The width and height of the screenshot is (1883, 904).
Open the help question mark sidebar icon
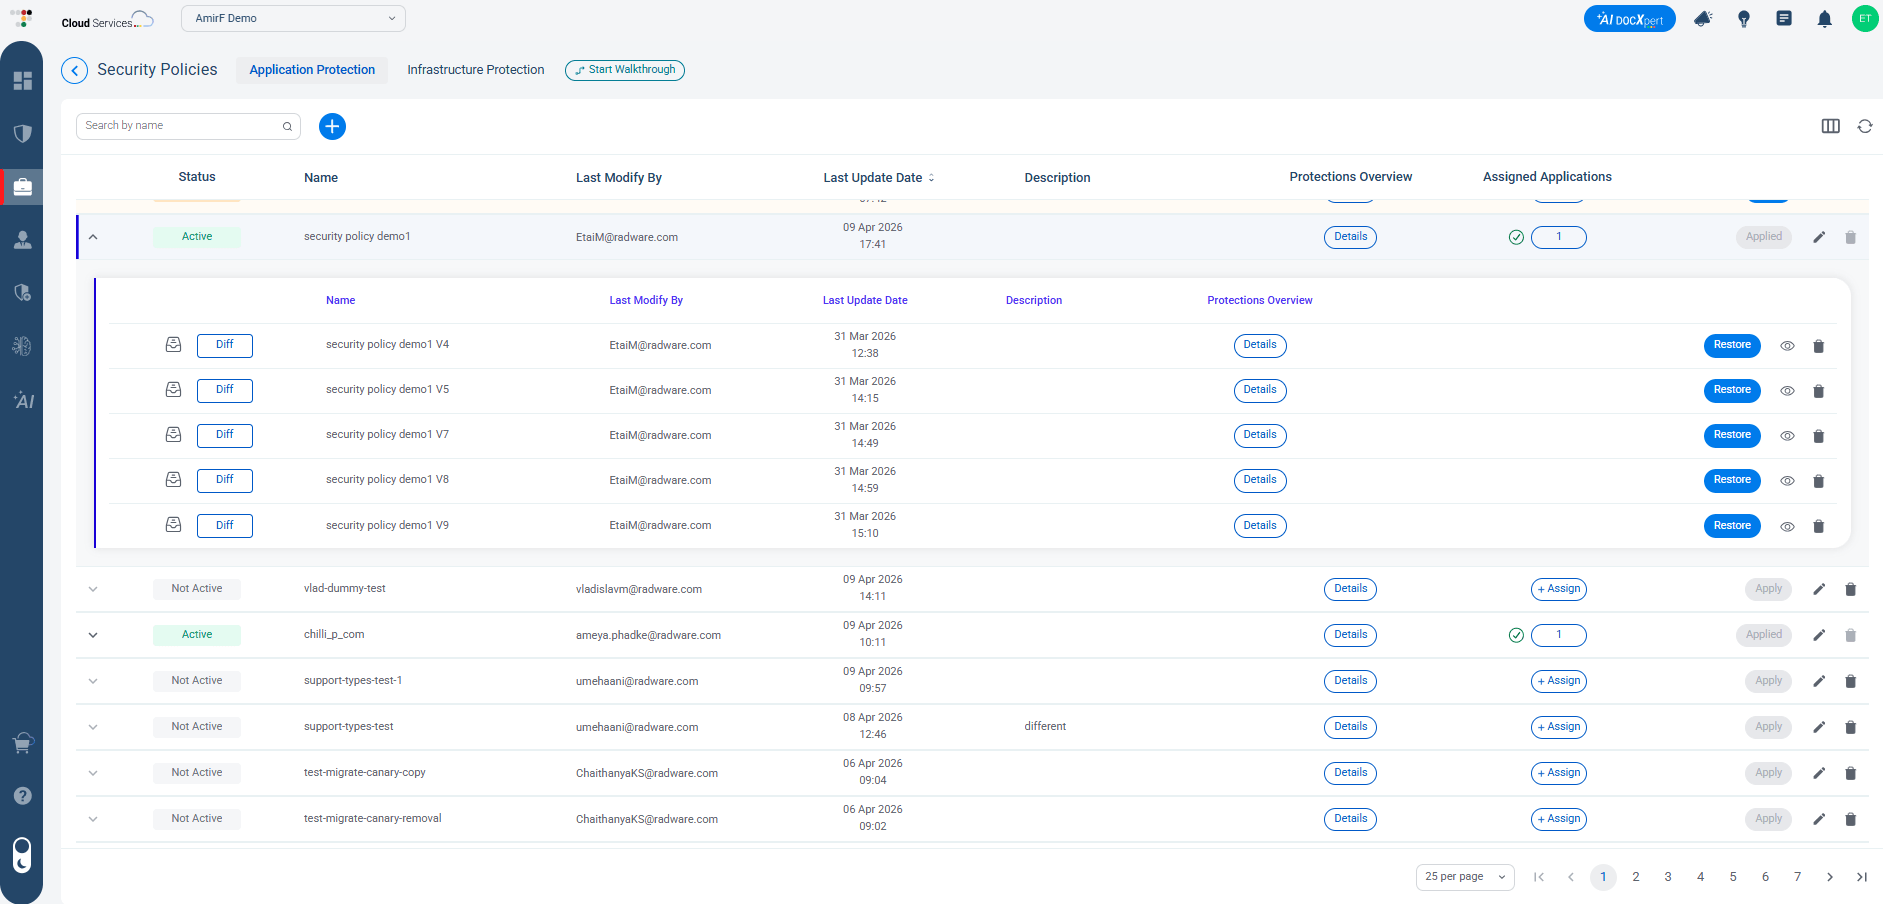(x=22, y=796)
